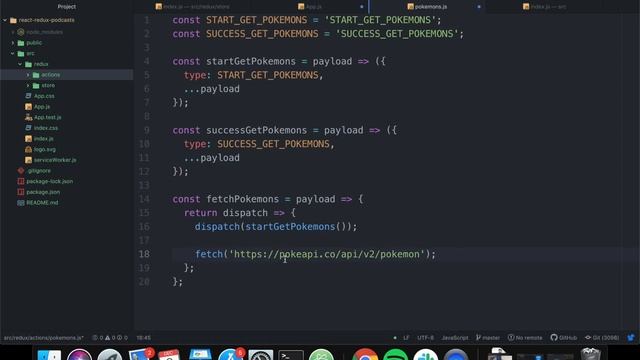Image resolution: width=640 pixels, height=360 pixels.
Task: Close the modified App.js tab via its dot
Action: pyautogui.click(x=362, y=7)
